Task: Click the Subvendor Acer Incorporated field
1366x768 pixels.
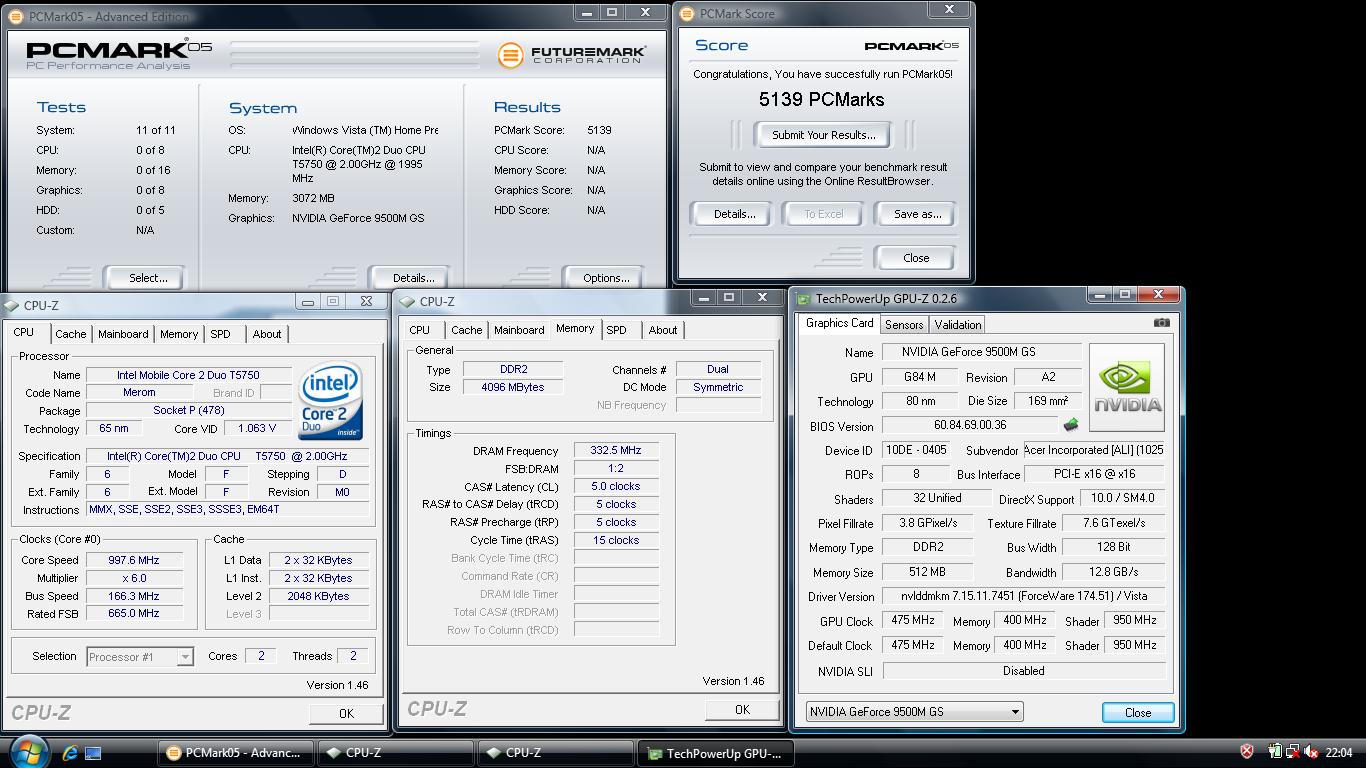Action: click(x=1094, y=450)
